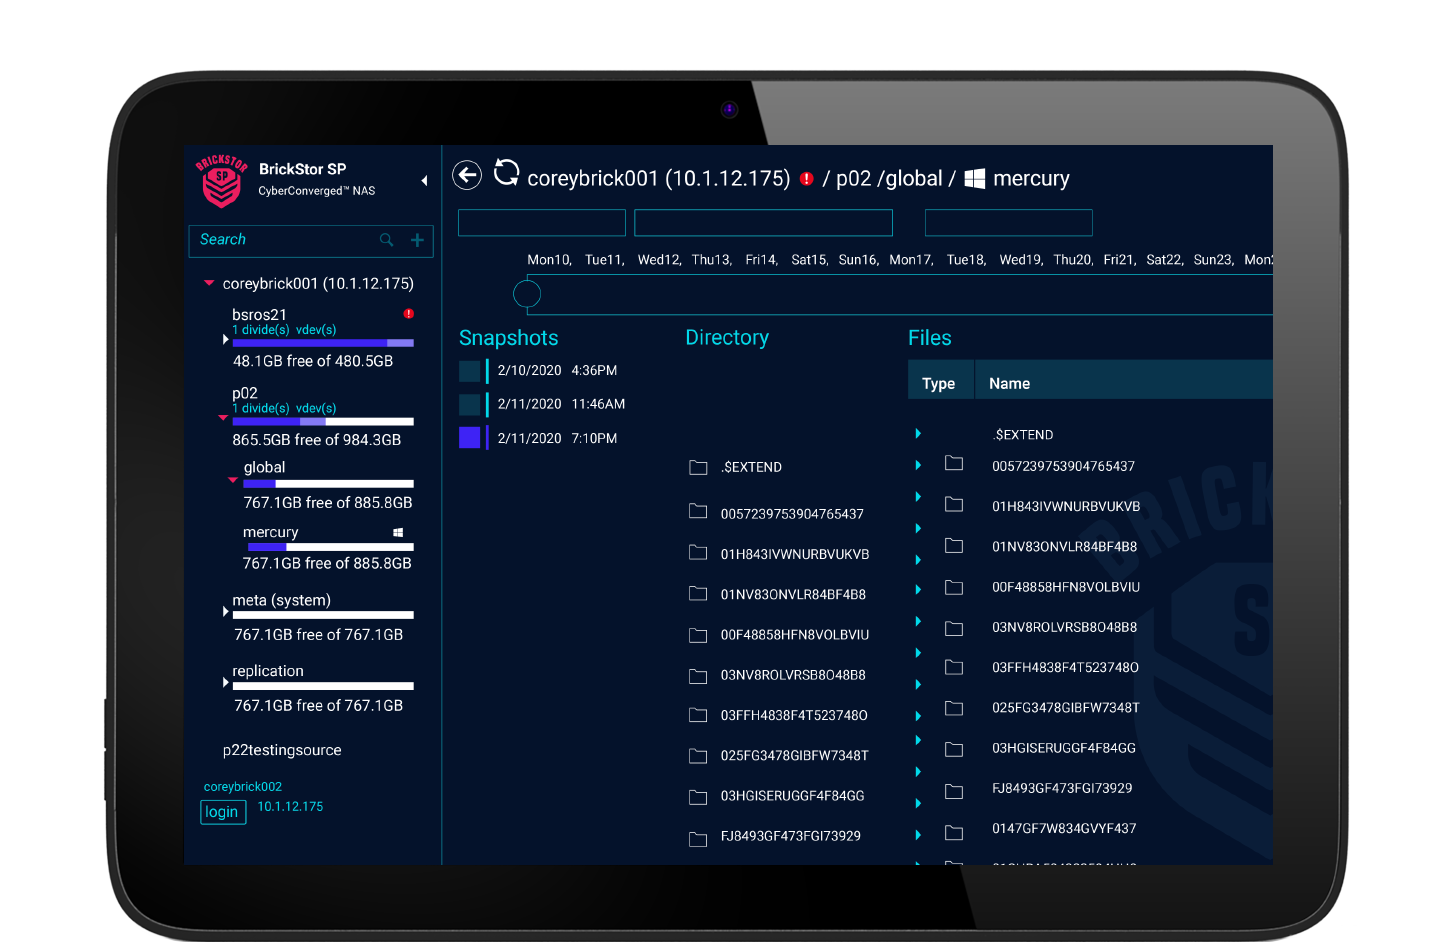Deselect the 2/11/2020 7:10PM snapshot checkbox

point(470,437)
